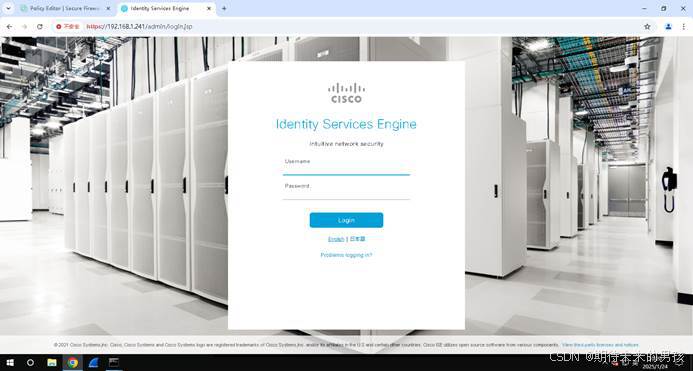Restore down the Chrome window

(664, 8)
